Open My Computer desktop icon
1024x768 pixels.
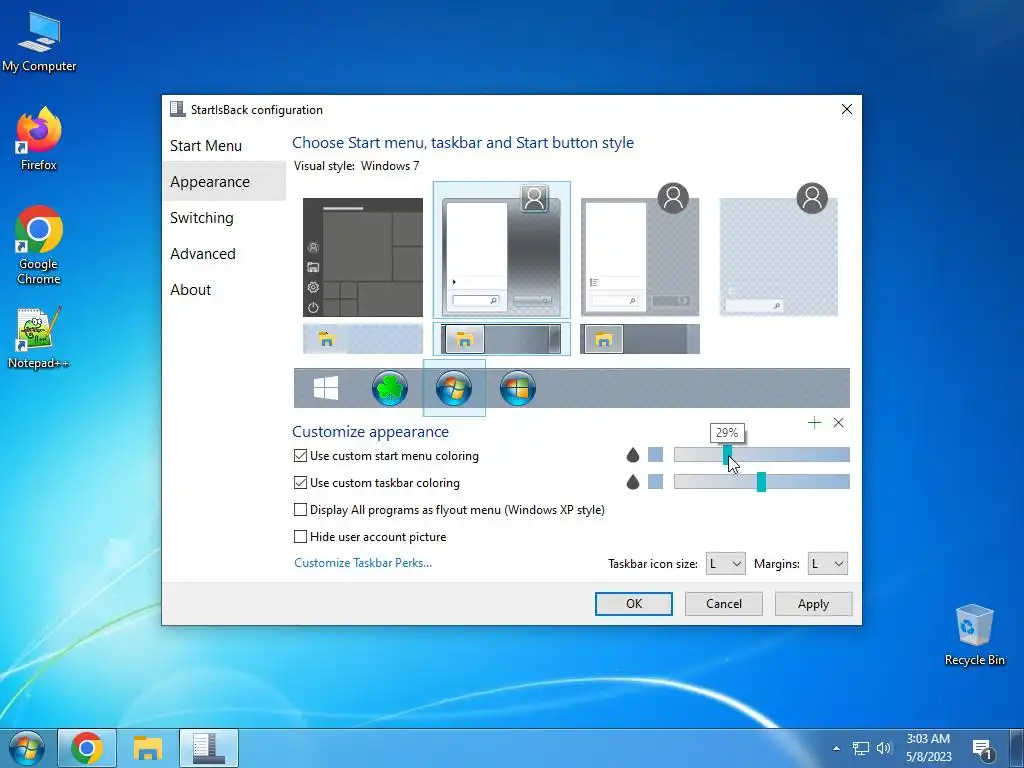coord(39,40)
